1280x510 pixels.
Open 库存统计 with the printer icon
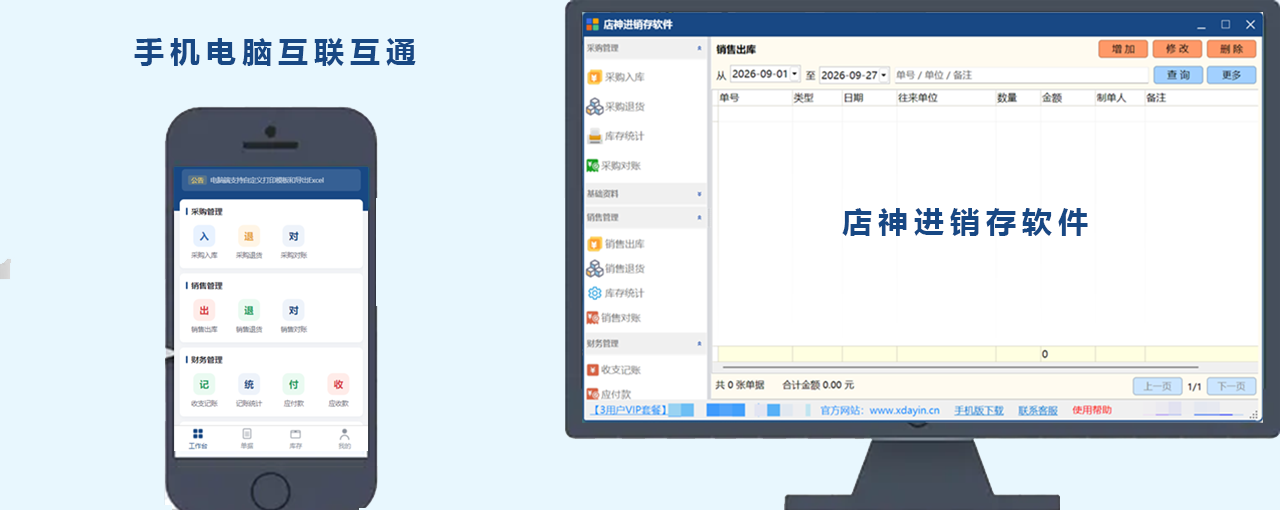tap(615, 136)
